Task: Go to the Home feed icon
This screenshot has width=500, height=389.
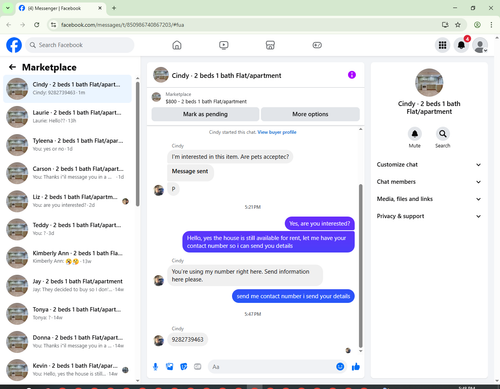Action: coord(177,45)
